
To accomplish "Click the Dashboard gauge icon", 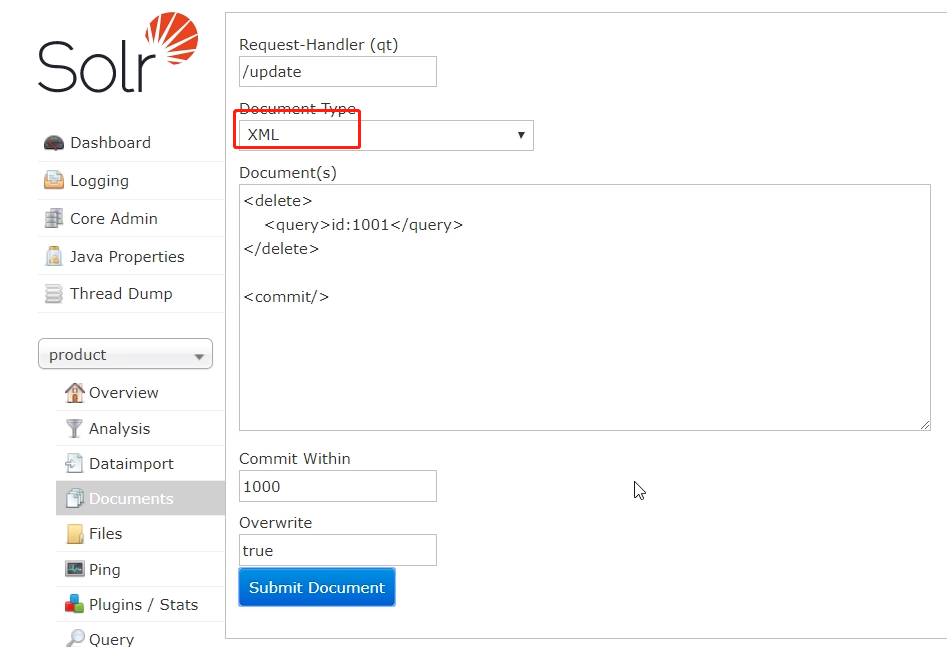I will point(54,143).
